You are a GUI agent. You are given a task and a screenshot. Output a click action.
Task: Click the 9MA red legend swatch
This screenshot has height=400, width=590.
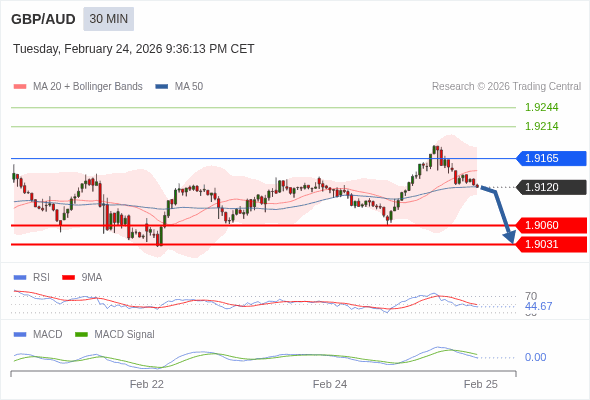(x=68, y=278)
